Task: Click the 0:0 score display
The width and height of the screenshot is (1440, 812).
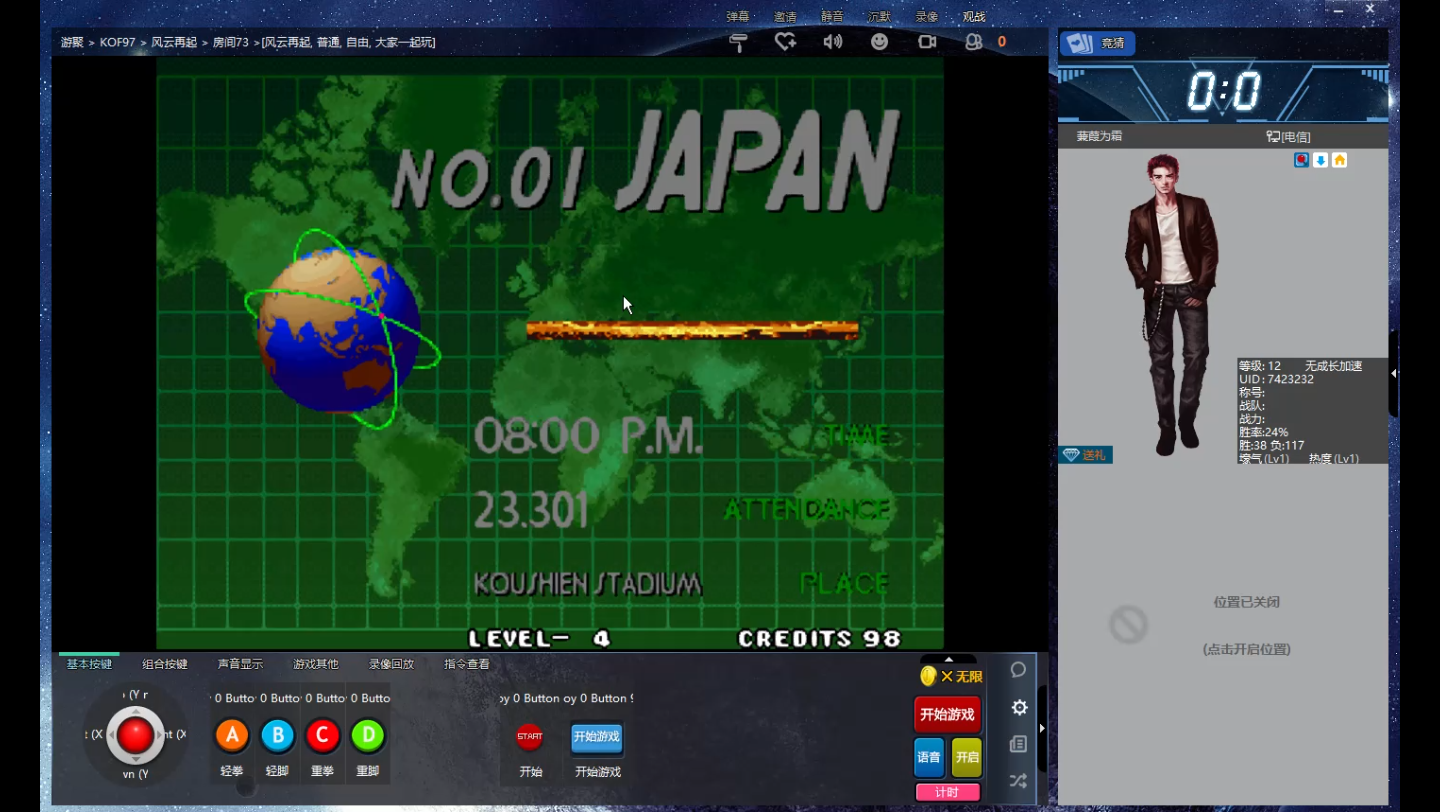Action: [x=1224, y=93]
